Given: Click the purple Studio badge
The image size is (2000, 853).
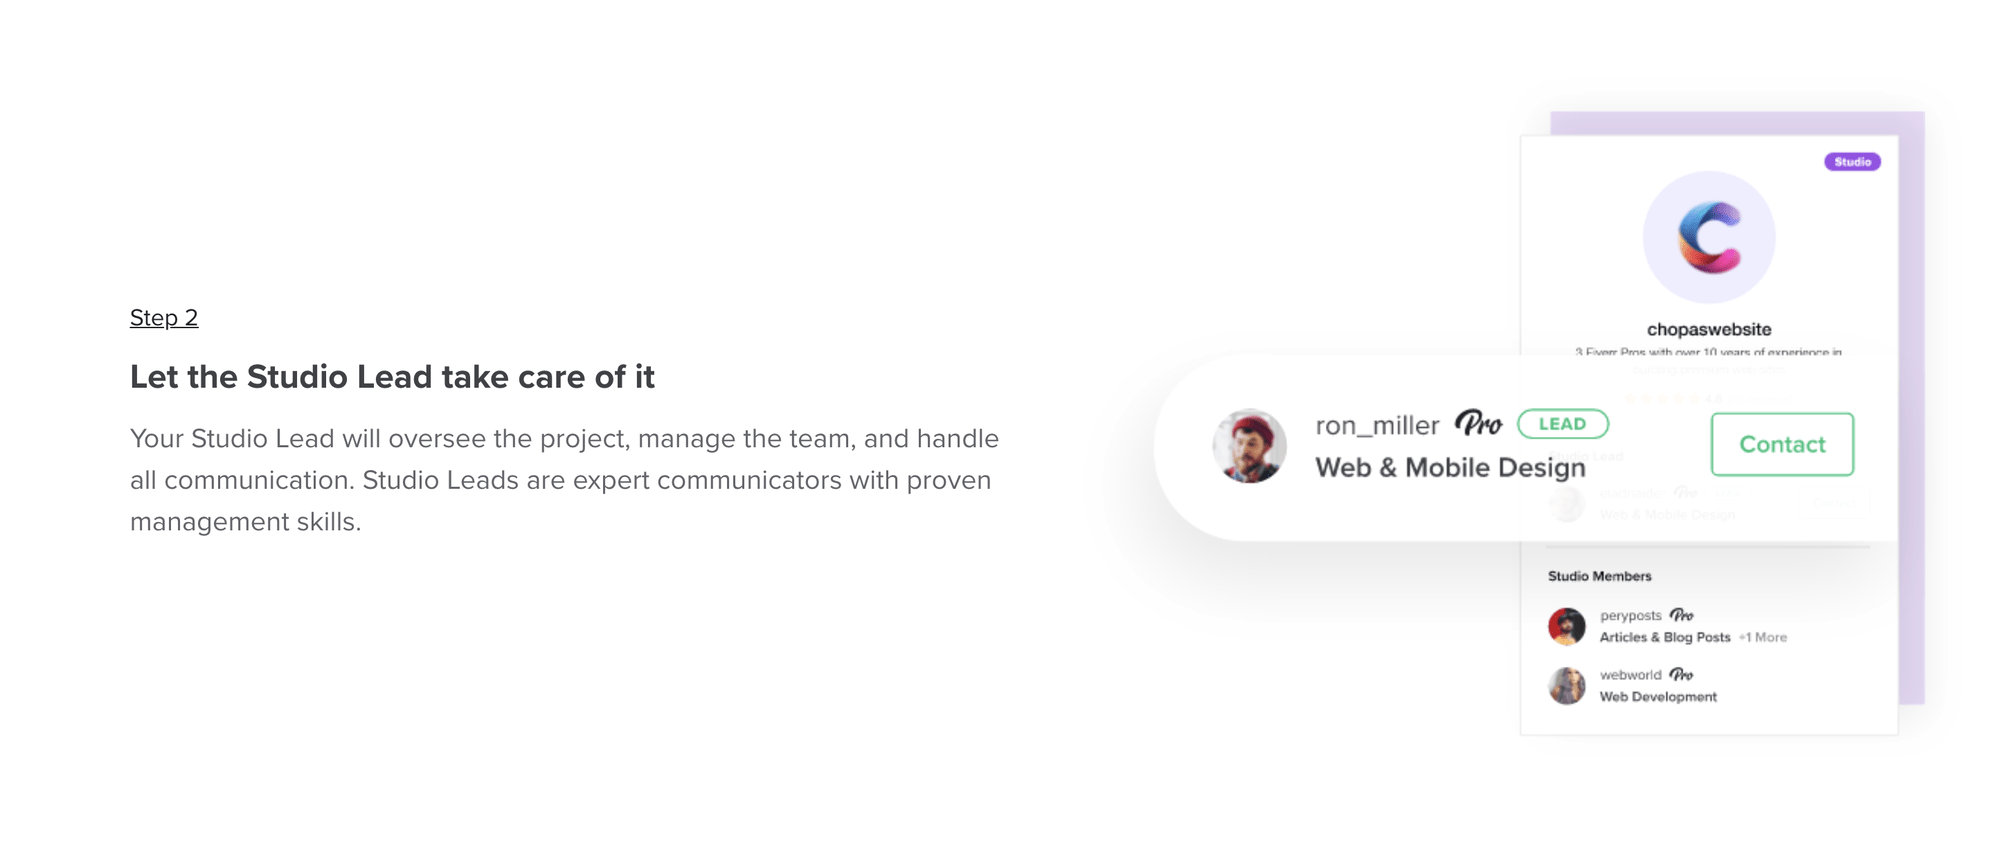Looking at the screenshot, I should pyautogui.click(x=1852, y=162).
